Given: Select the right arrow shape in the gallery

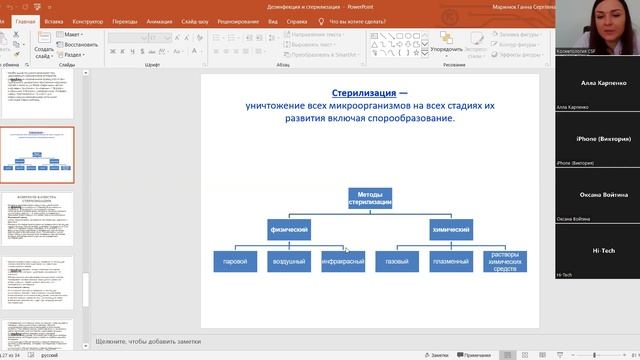Looking at the screenshot, I should (x=400, y=44).
